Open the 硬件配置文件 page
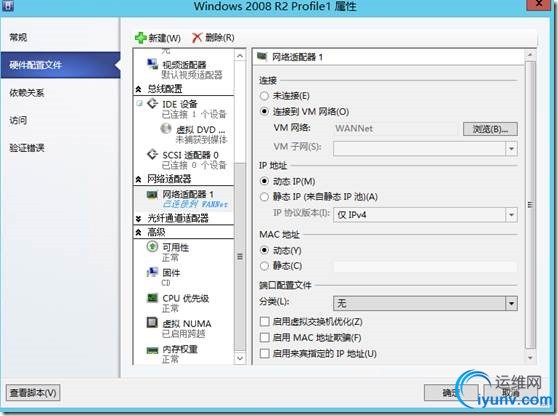The width and height of the screenshot is (558, 416). 60,65
